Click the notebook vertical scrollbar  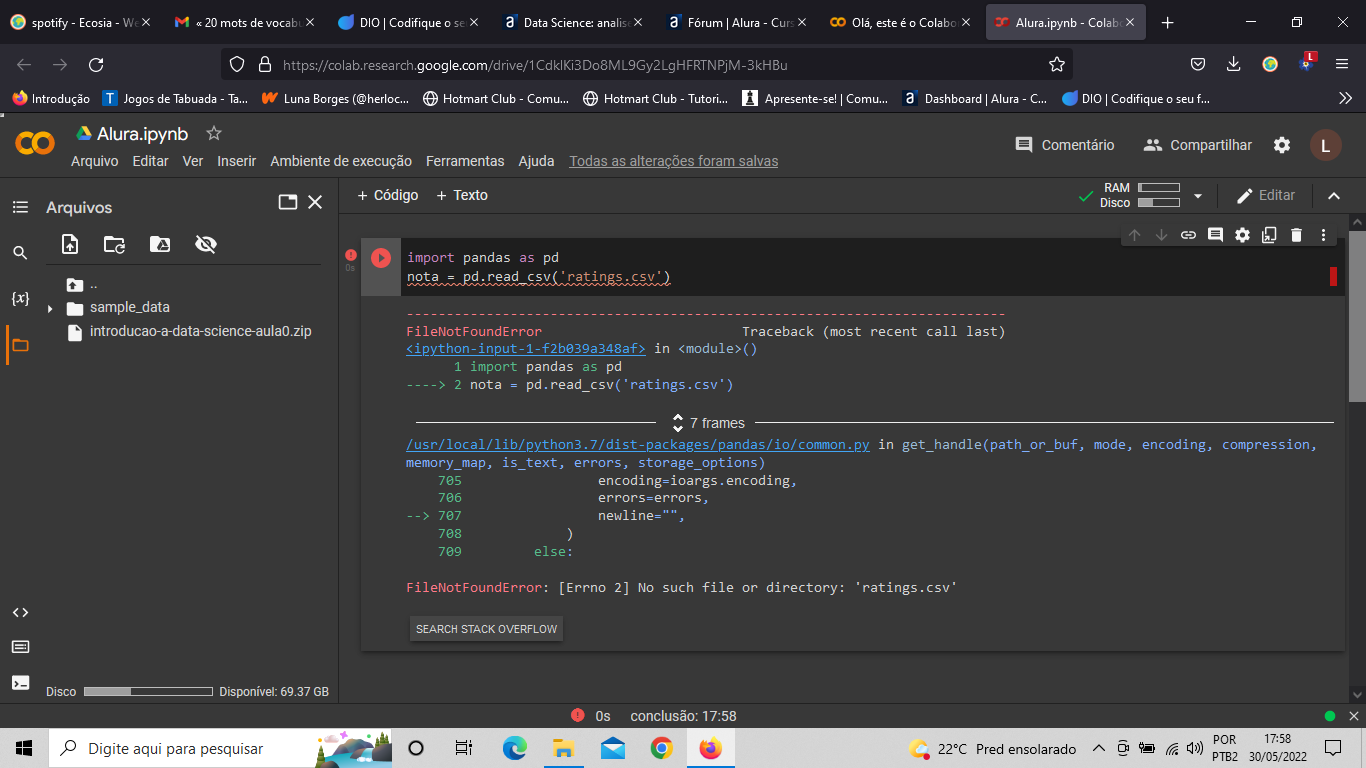coord(1357,317)
